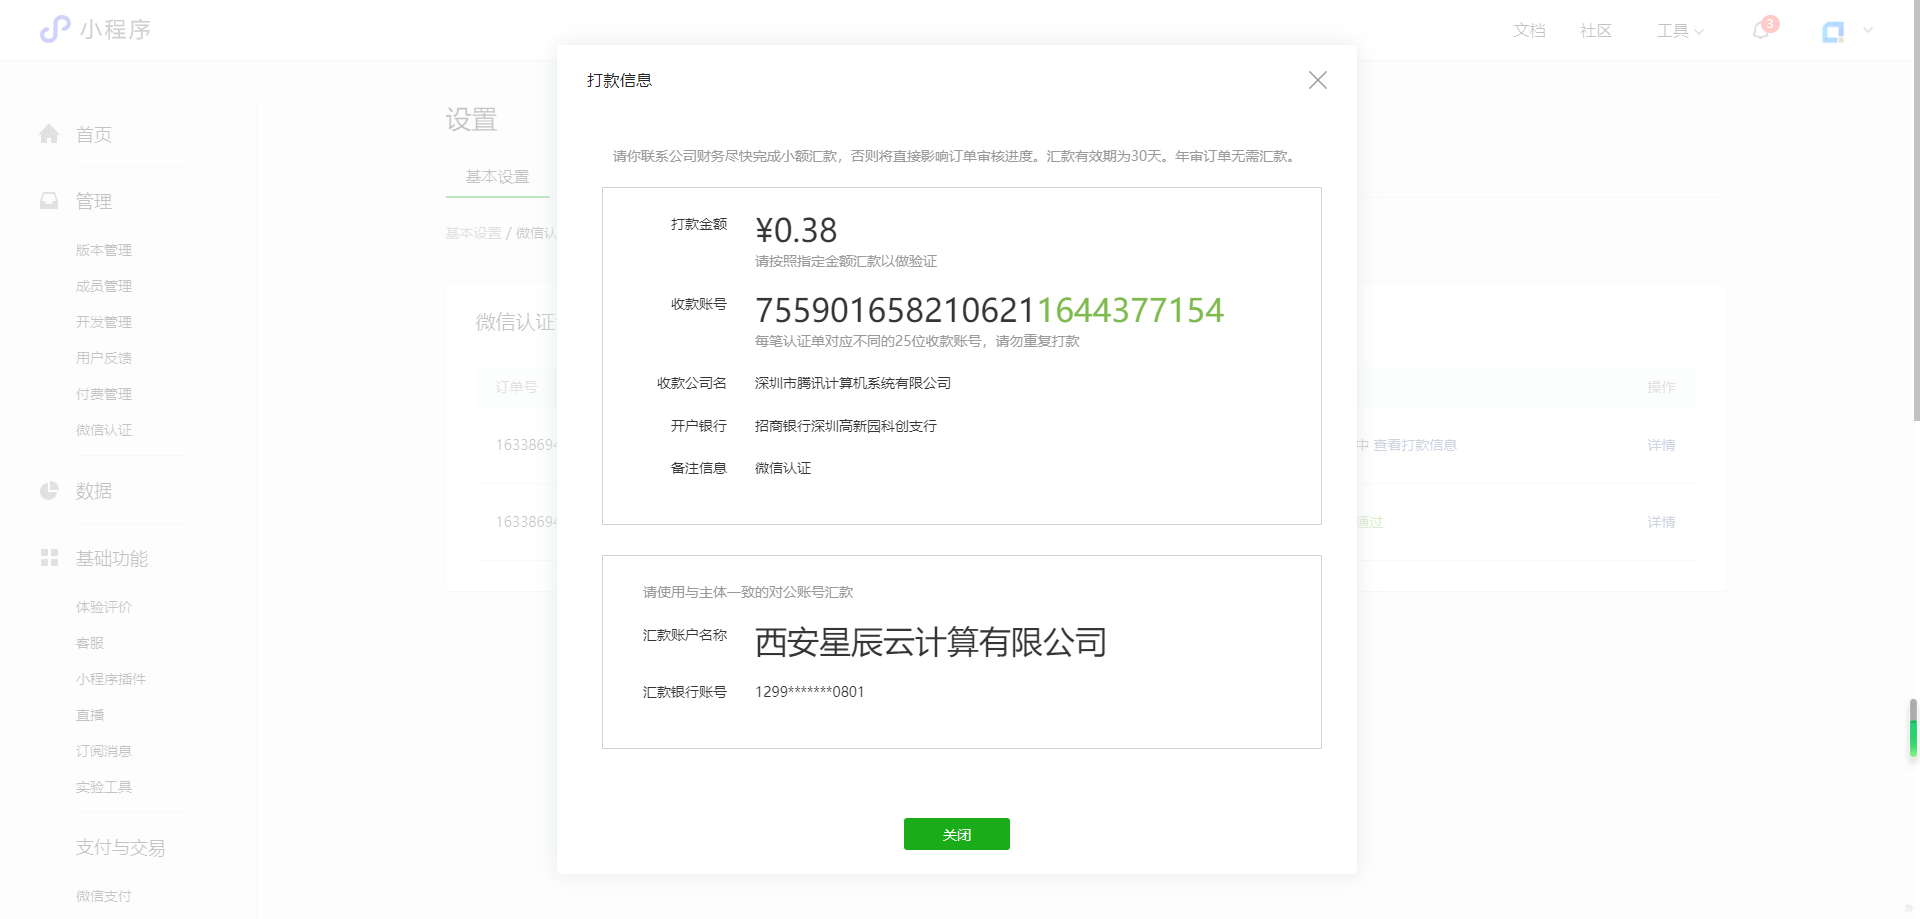
Task: Open 微信认证 in sidebar
Action: [x=104, y=430]
